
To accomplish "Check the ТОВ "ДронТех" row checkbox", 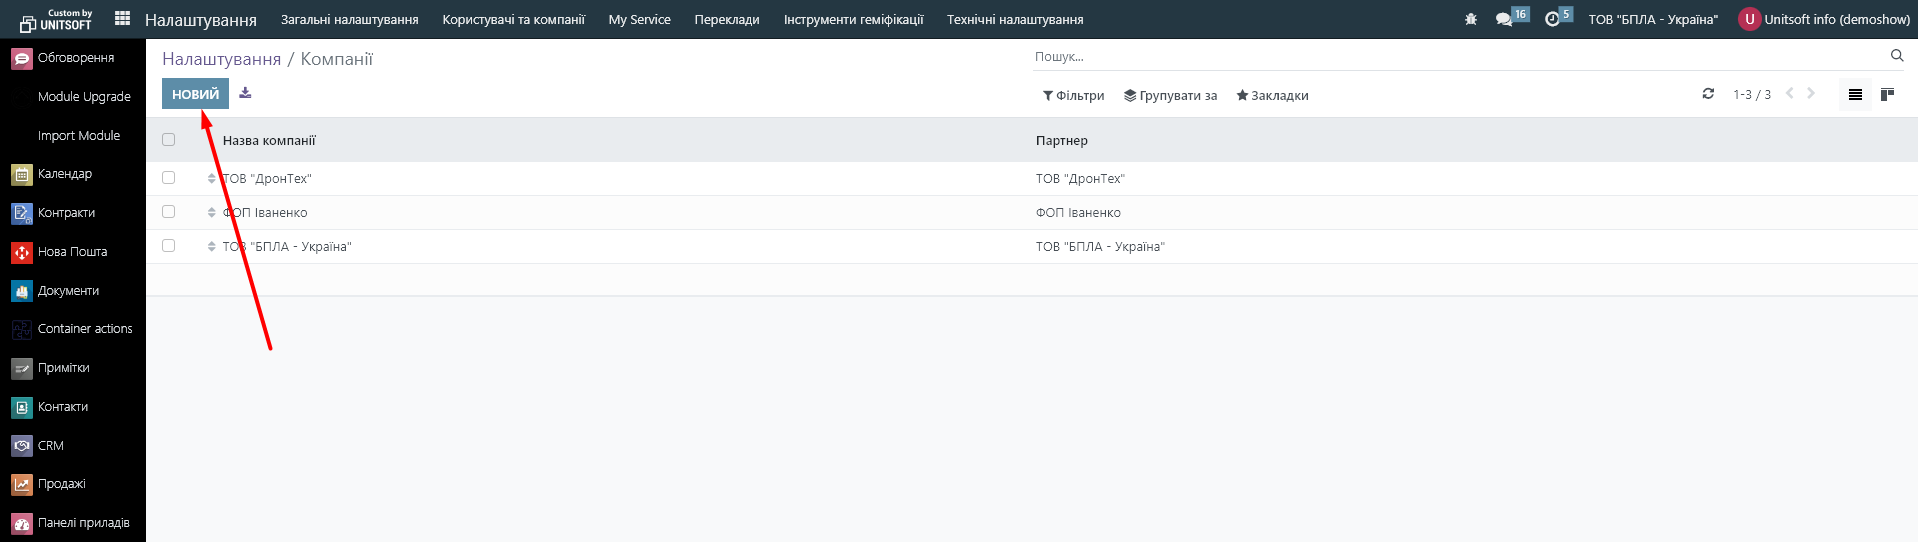I will (x=168, y=178).
